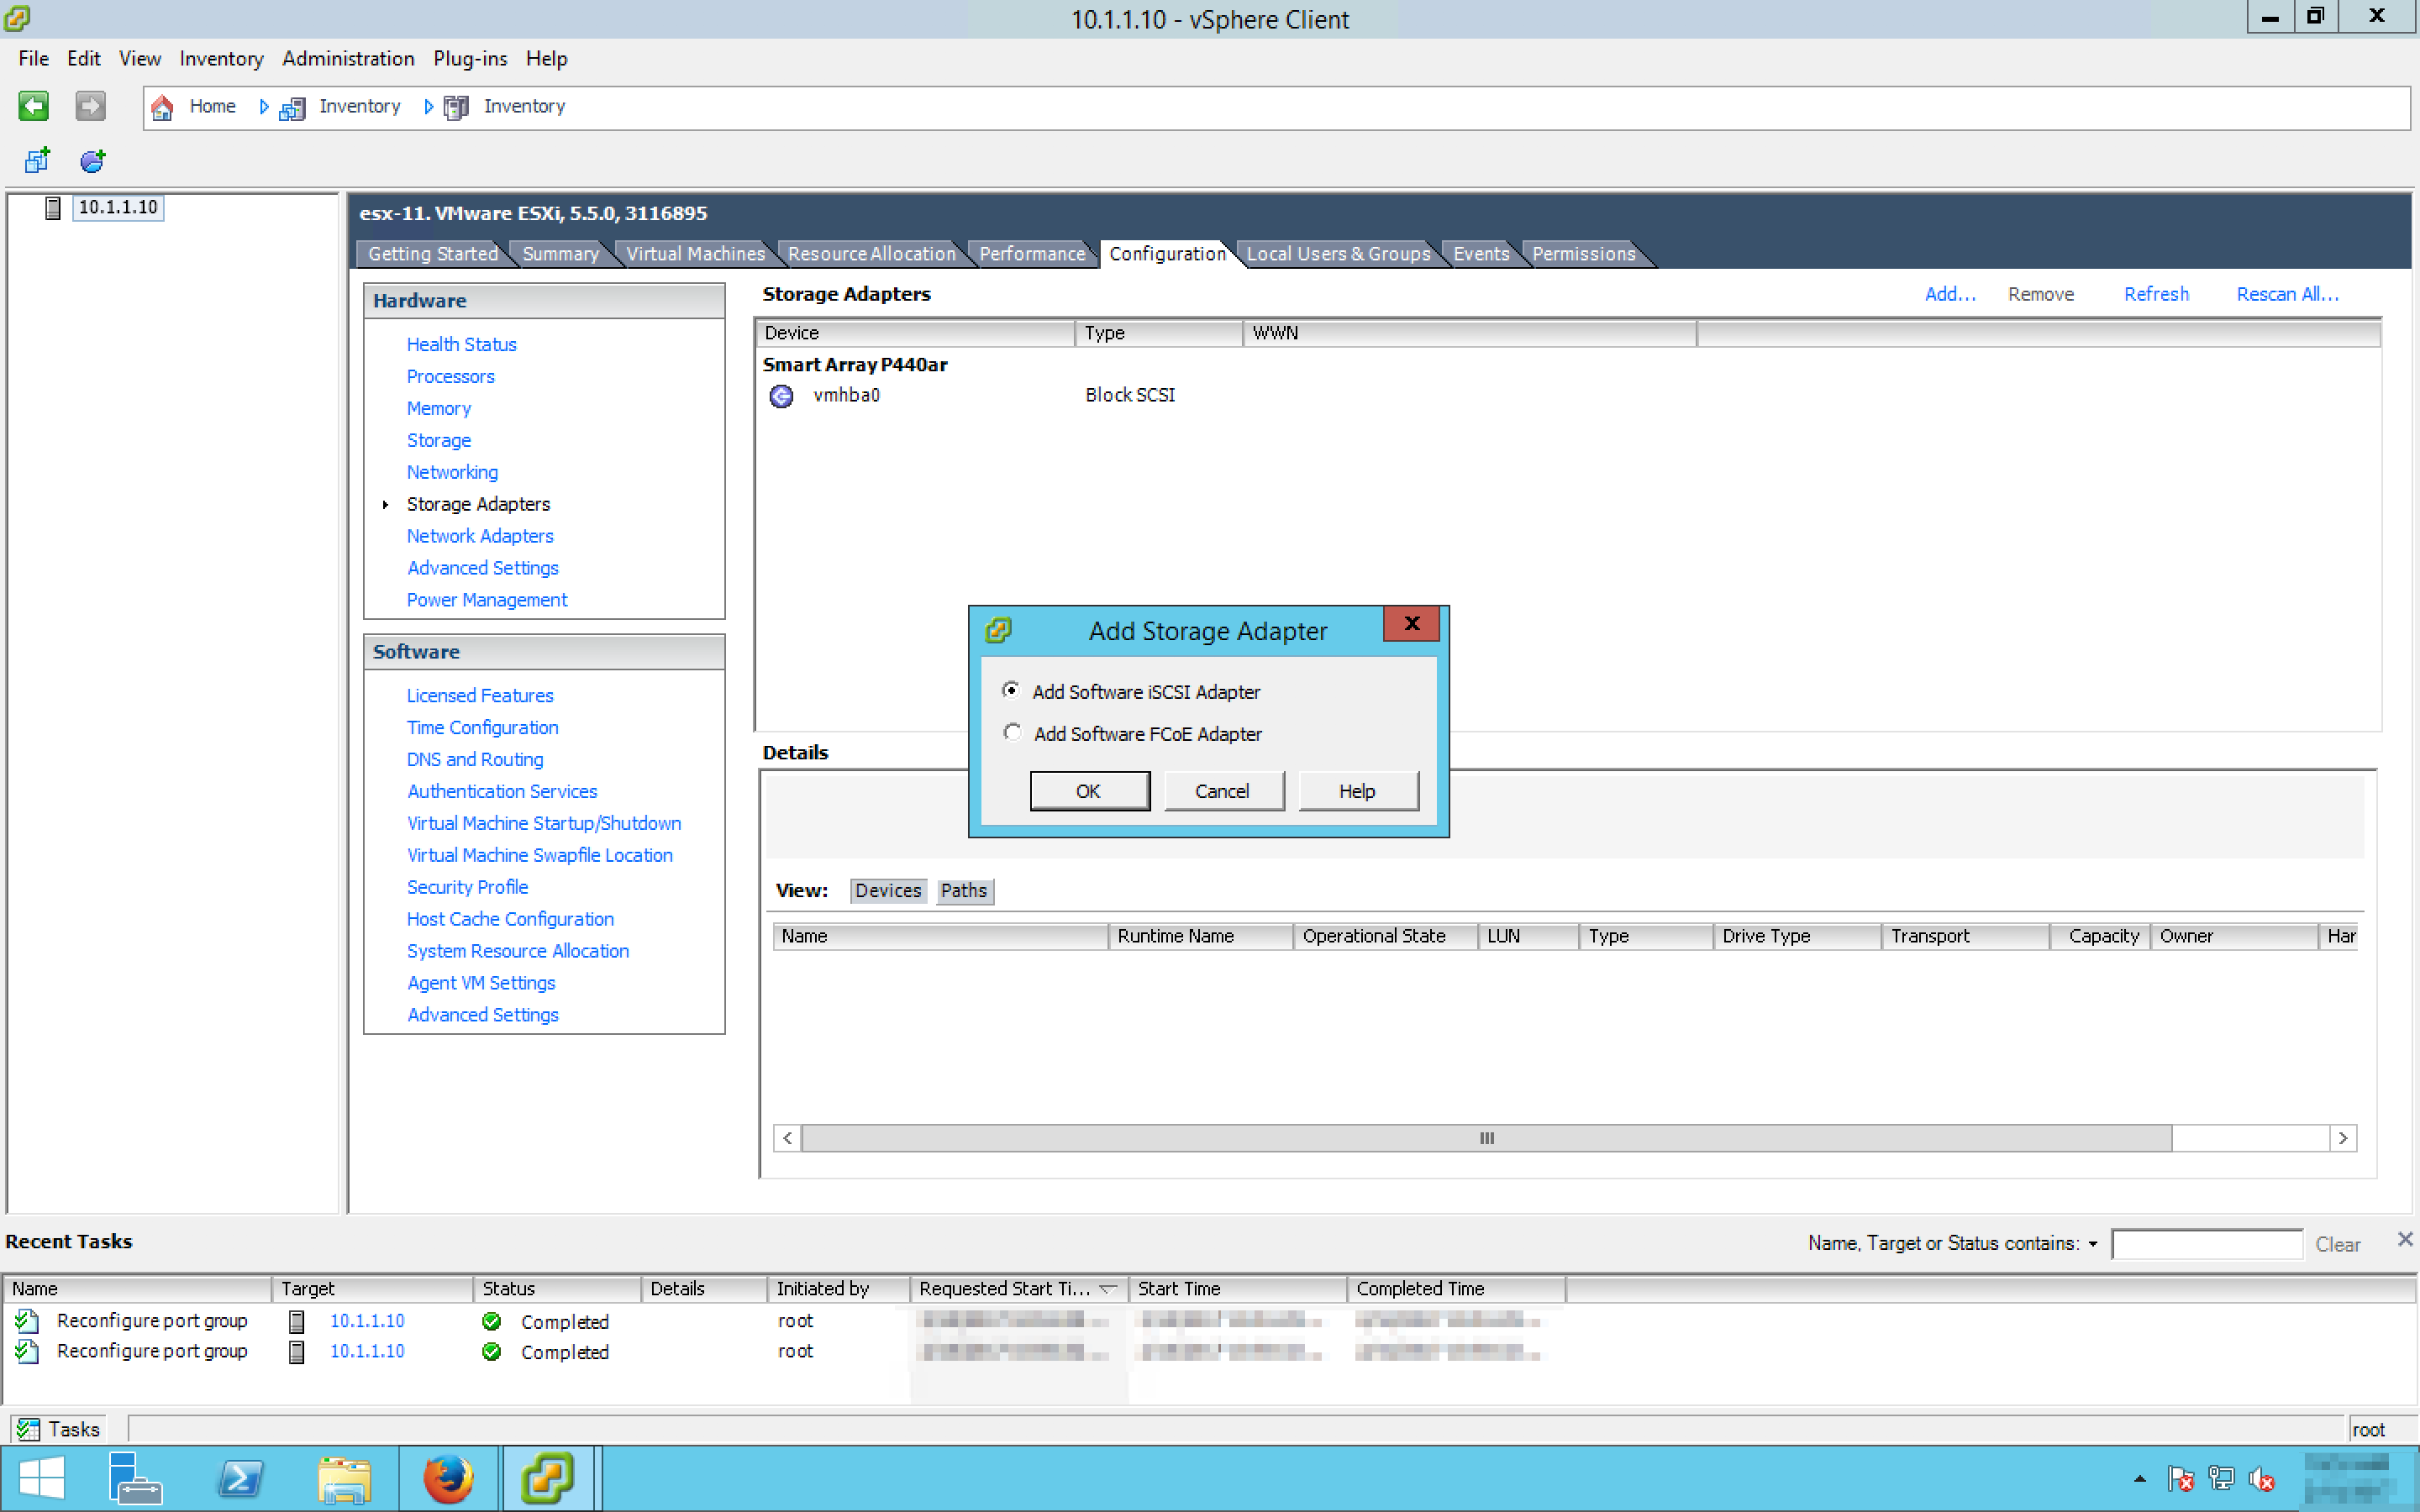Open the Administration menu
The width and height of the screenshot is (2420, 1512).
[347, 59]
